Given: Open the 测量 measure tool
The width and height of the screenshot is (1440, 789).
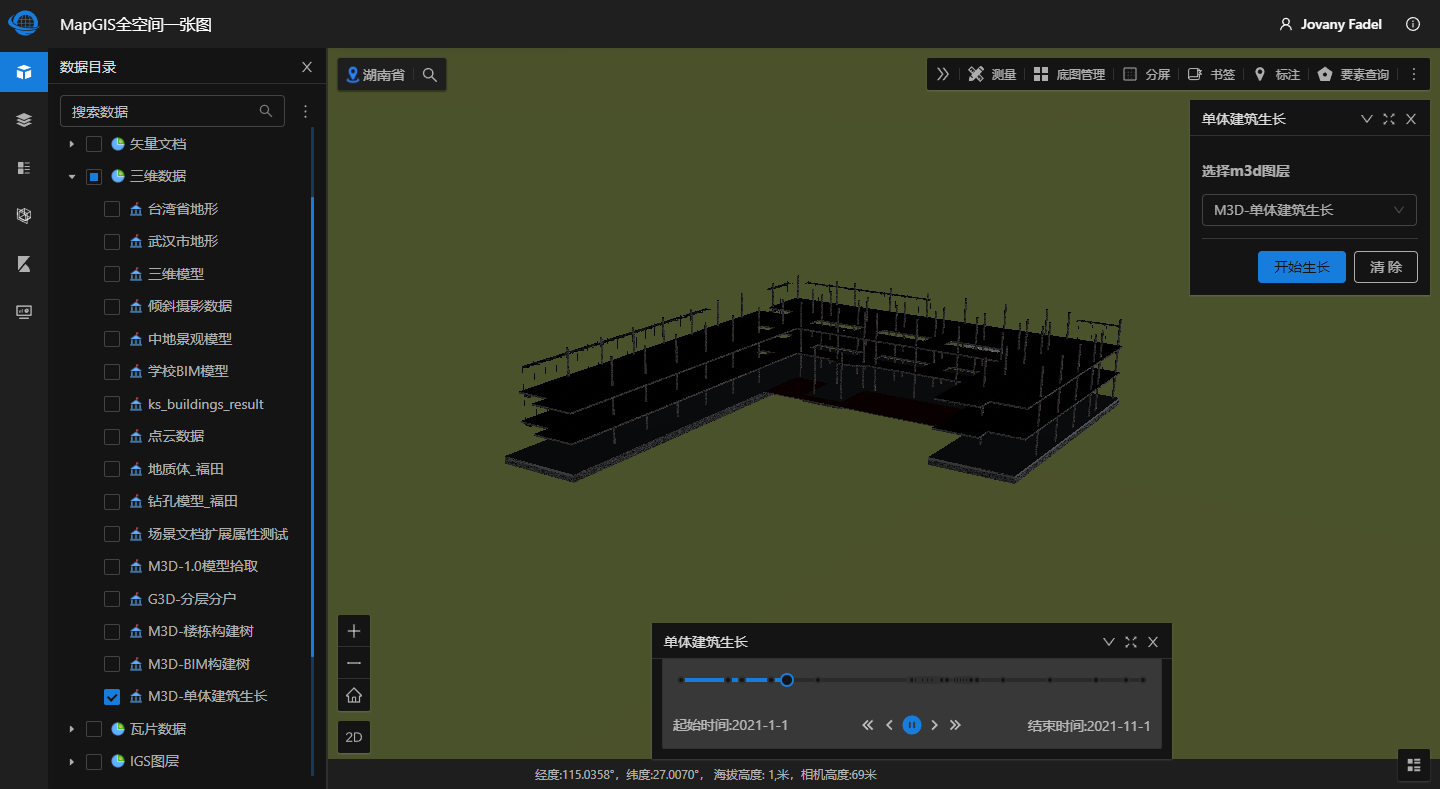Looking at the screenshot, I should point(992,74).
